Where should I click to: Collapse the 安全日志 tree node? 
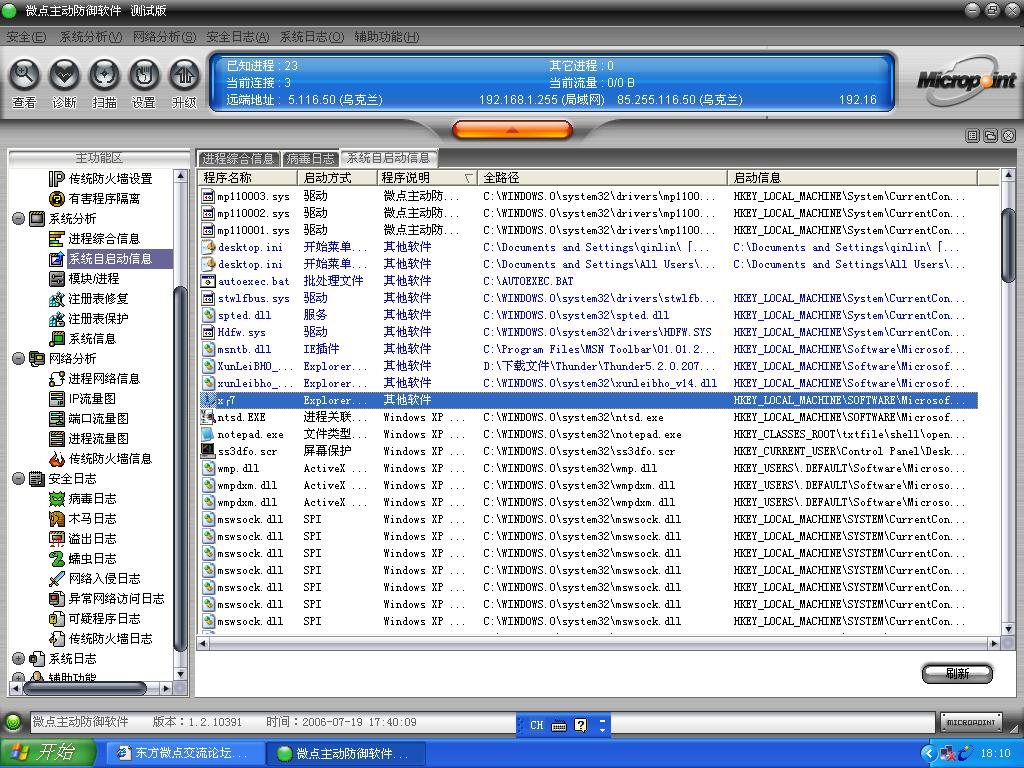[x=18, y=479]
